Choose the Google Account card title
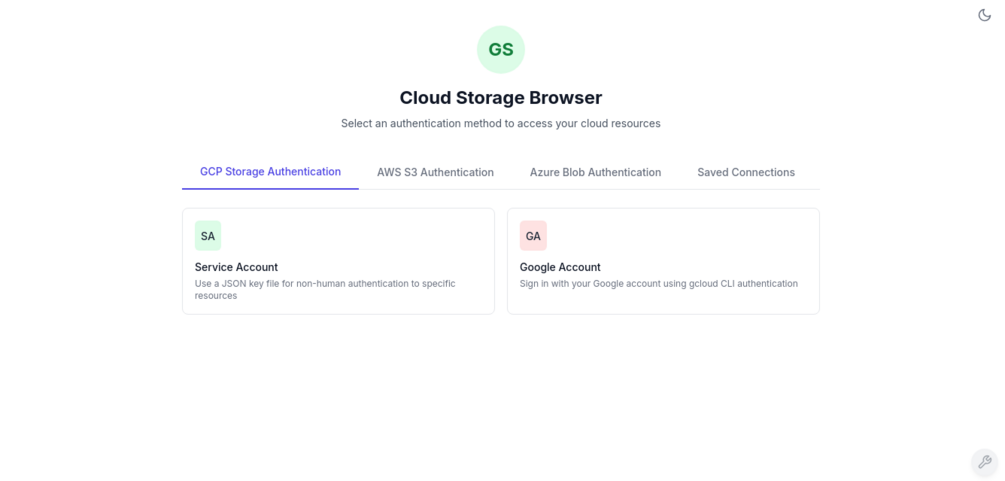 [x=560, y=267]
